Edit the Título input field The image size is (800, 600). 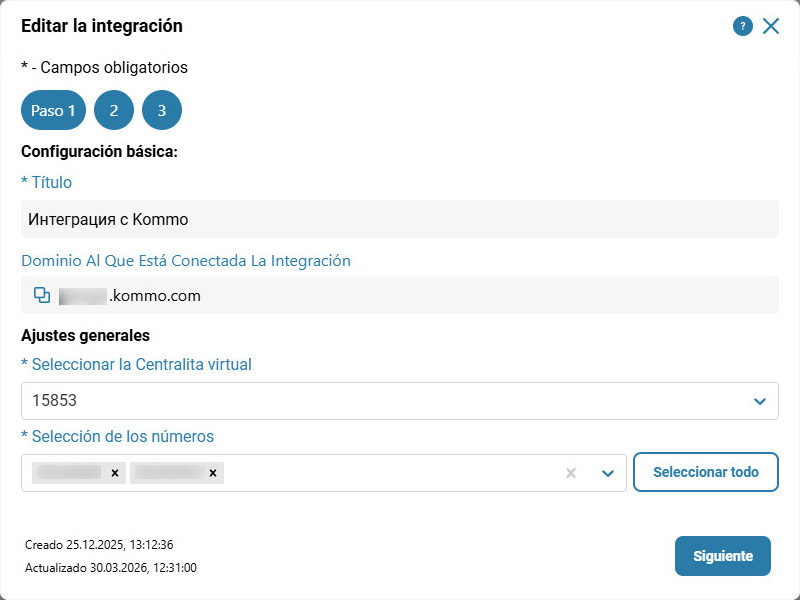click(399, 219)
